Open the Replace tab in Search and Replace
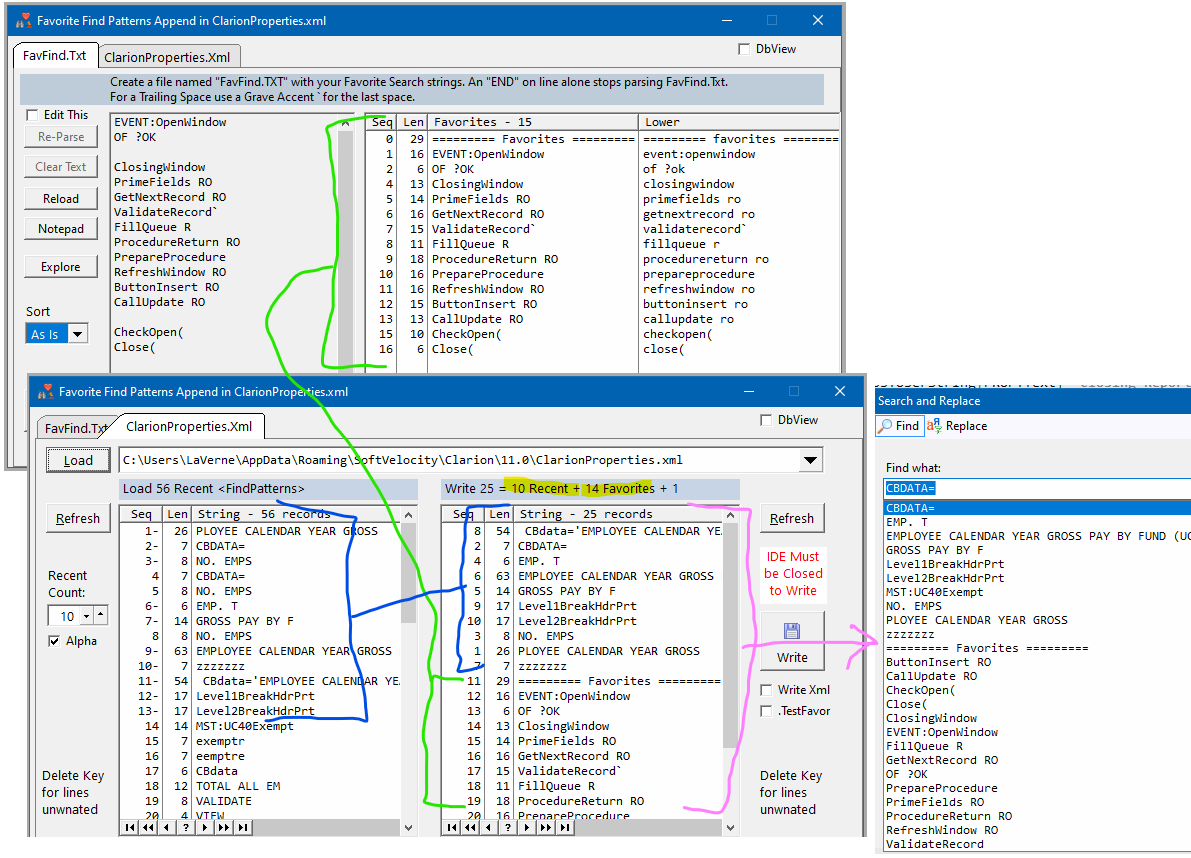Screen dimensions: 1191x858 [957, 426]
